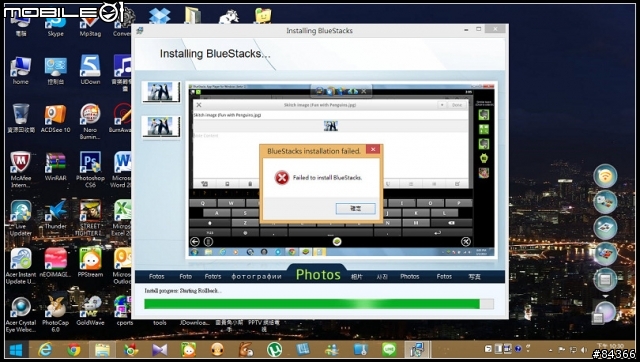Launch WinRAR from the desktop

click(x=56, y=167)
